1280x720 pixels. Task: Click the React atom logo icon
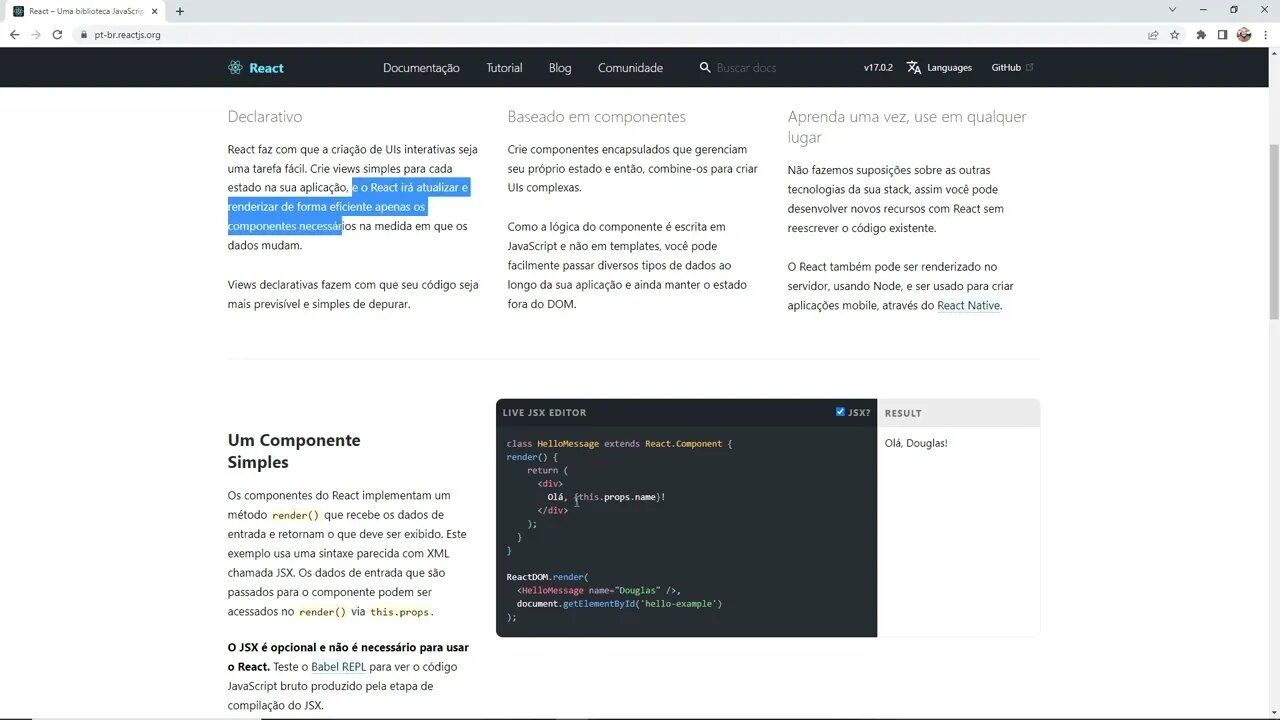[235, 68]
